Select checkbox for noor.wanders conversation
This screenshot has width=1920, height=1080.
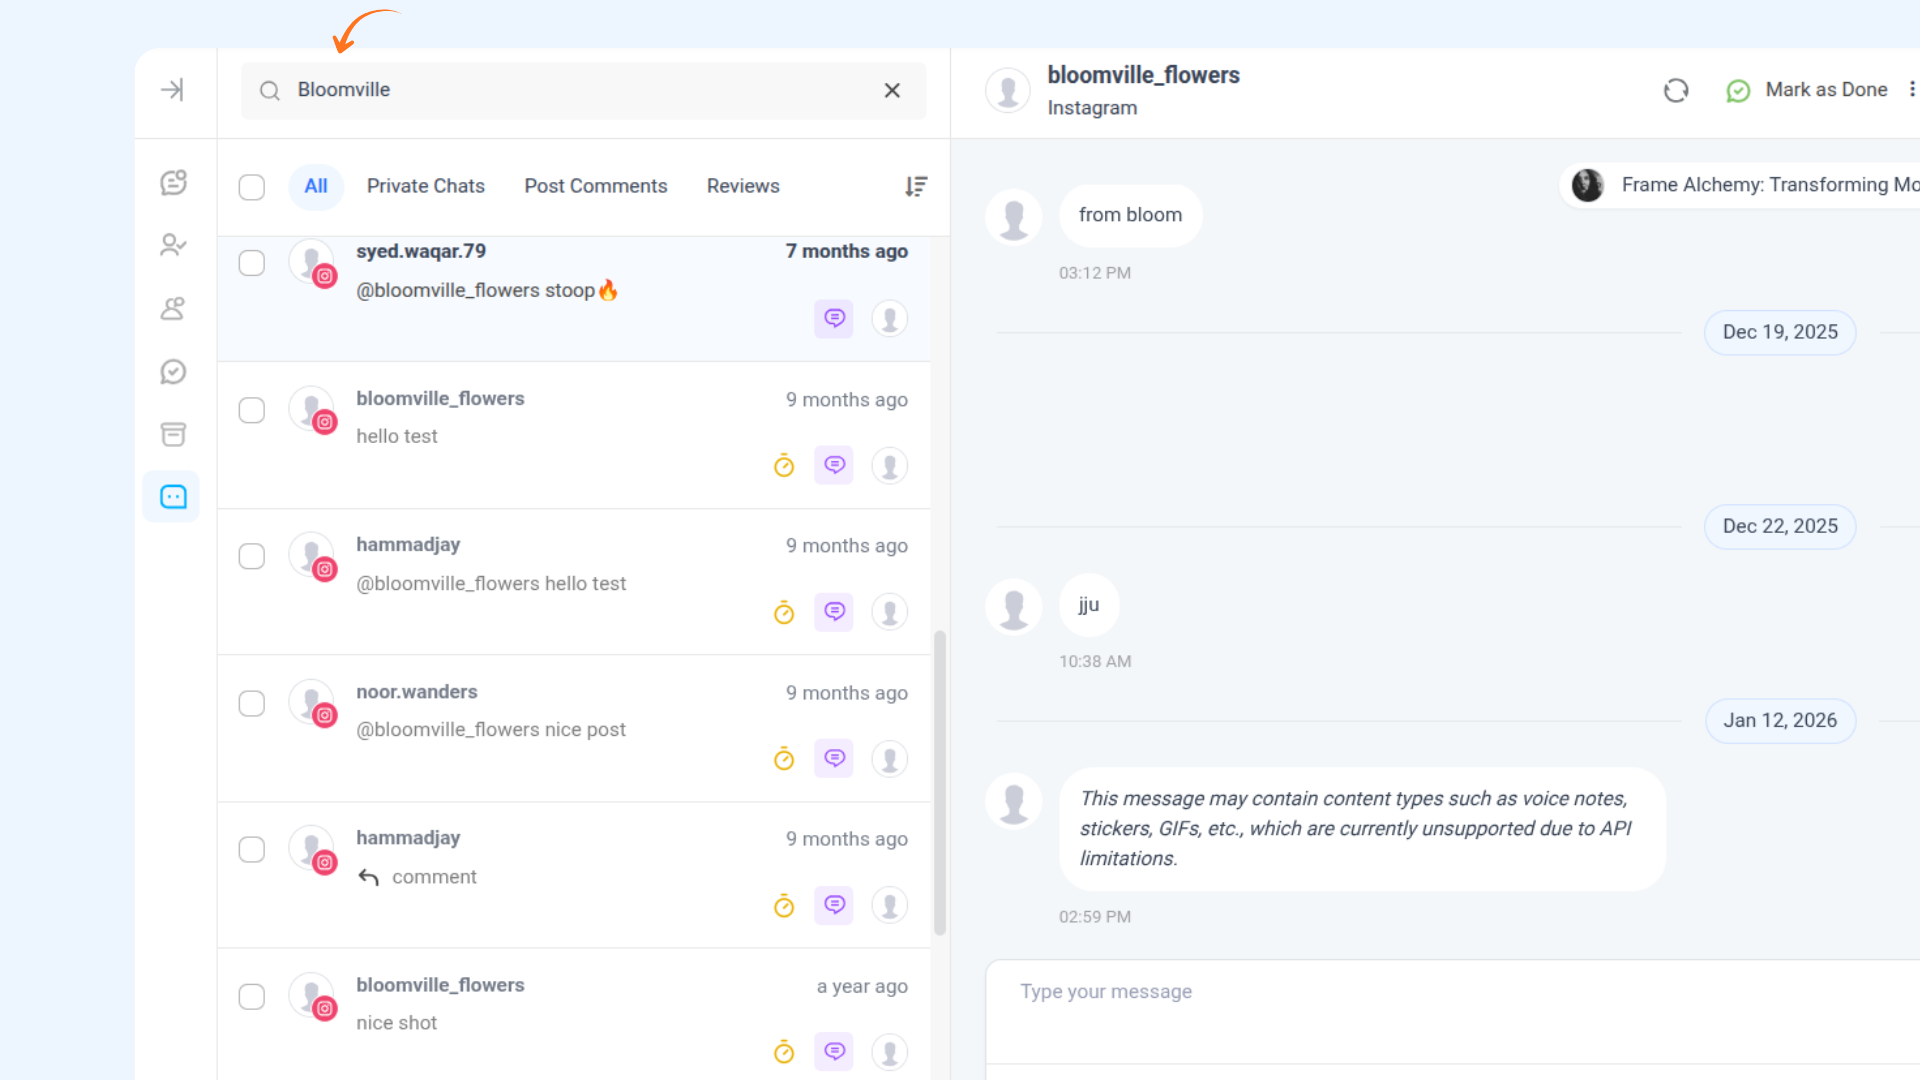coord(252,704)
